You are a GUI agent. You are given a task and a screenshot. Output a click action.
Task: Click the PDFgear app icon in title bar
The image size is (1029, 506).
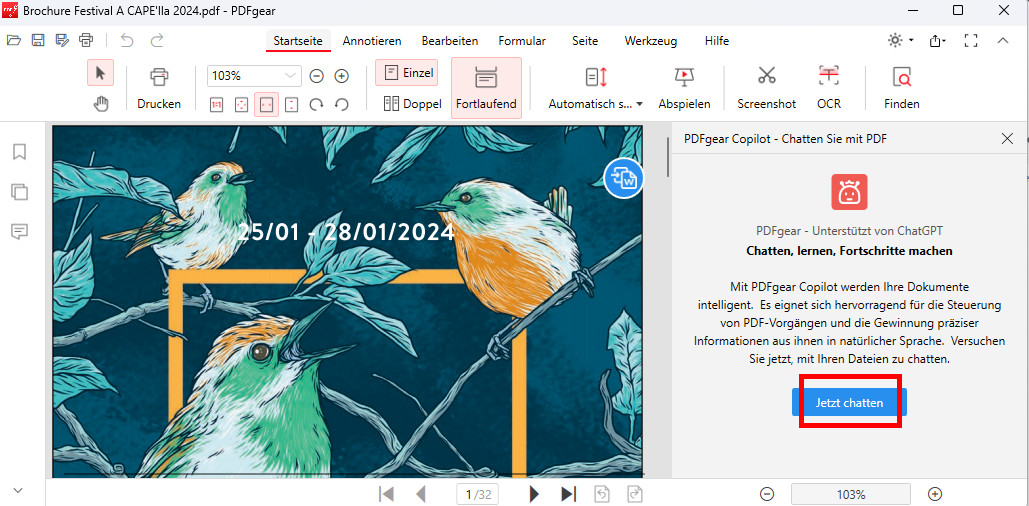10,10
